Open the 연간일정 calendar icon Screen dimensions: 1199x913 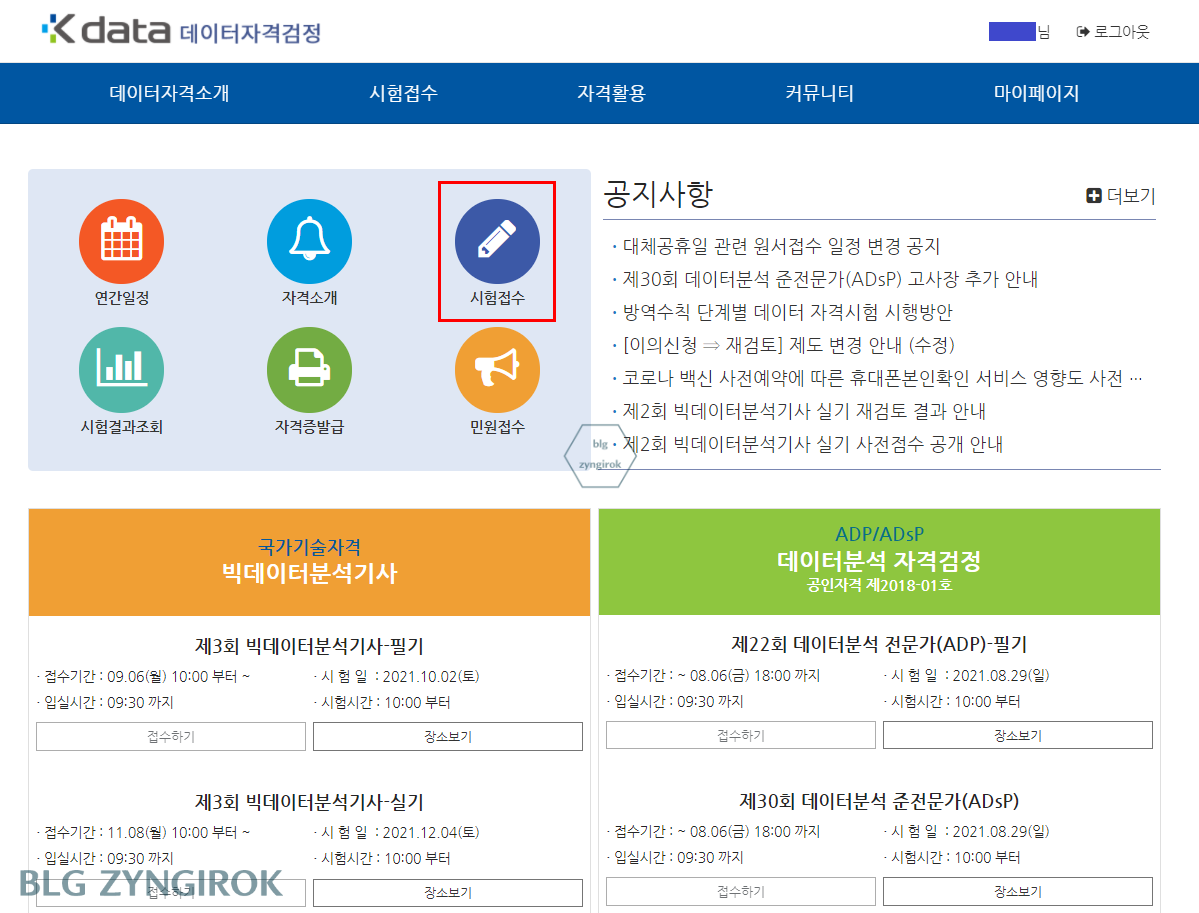pos(121,241)
